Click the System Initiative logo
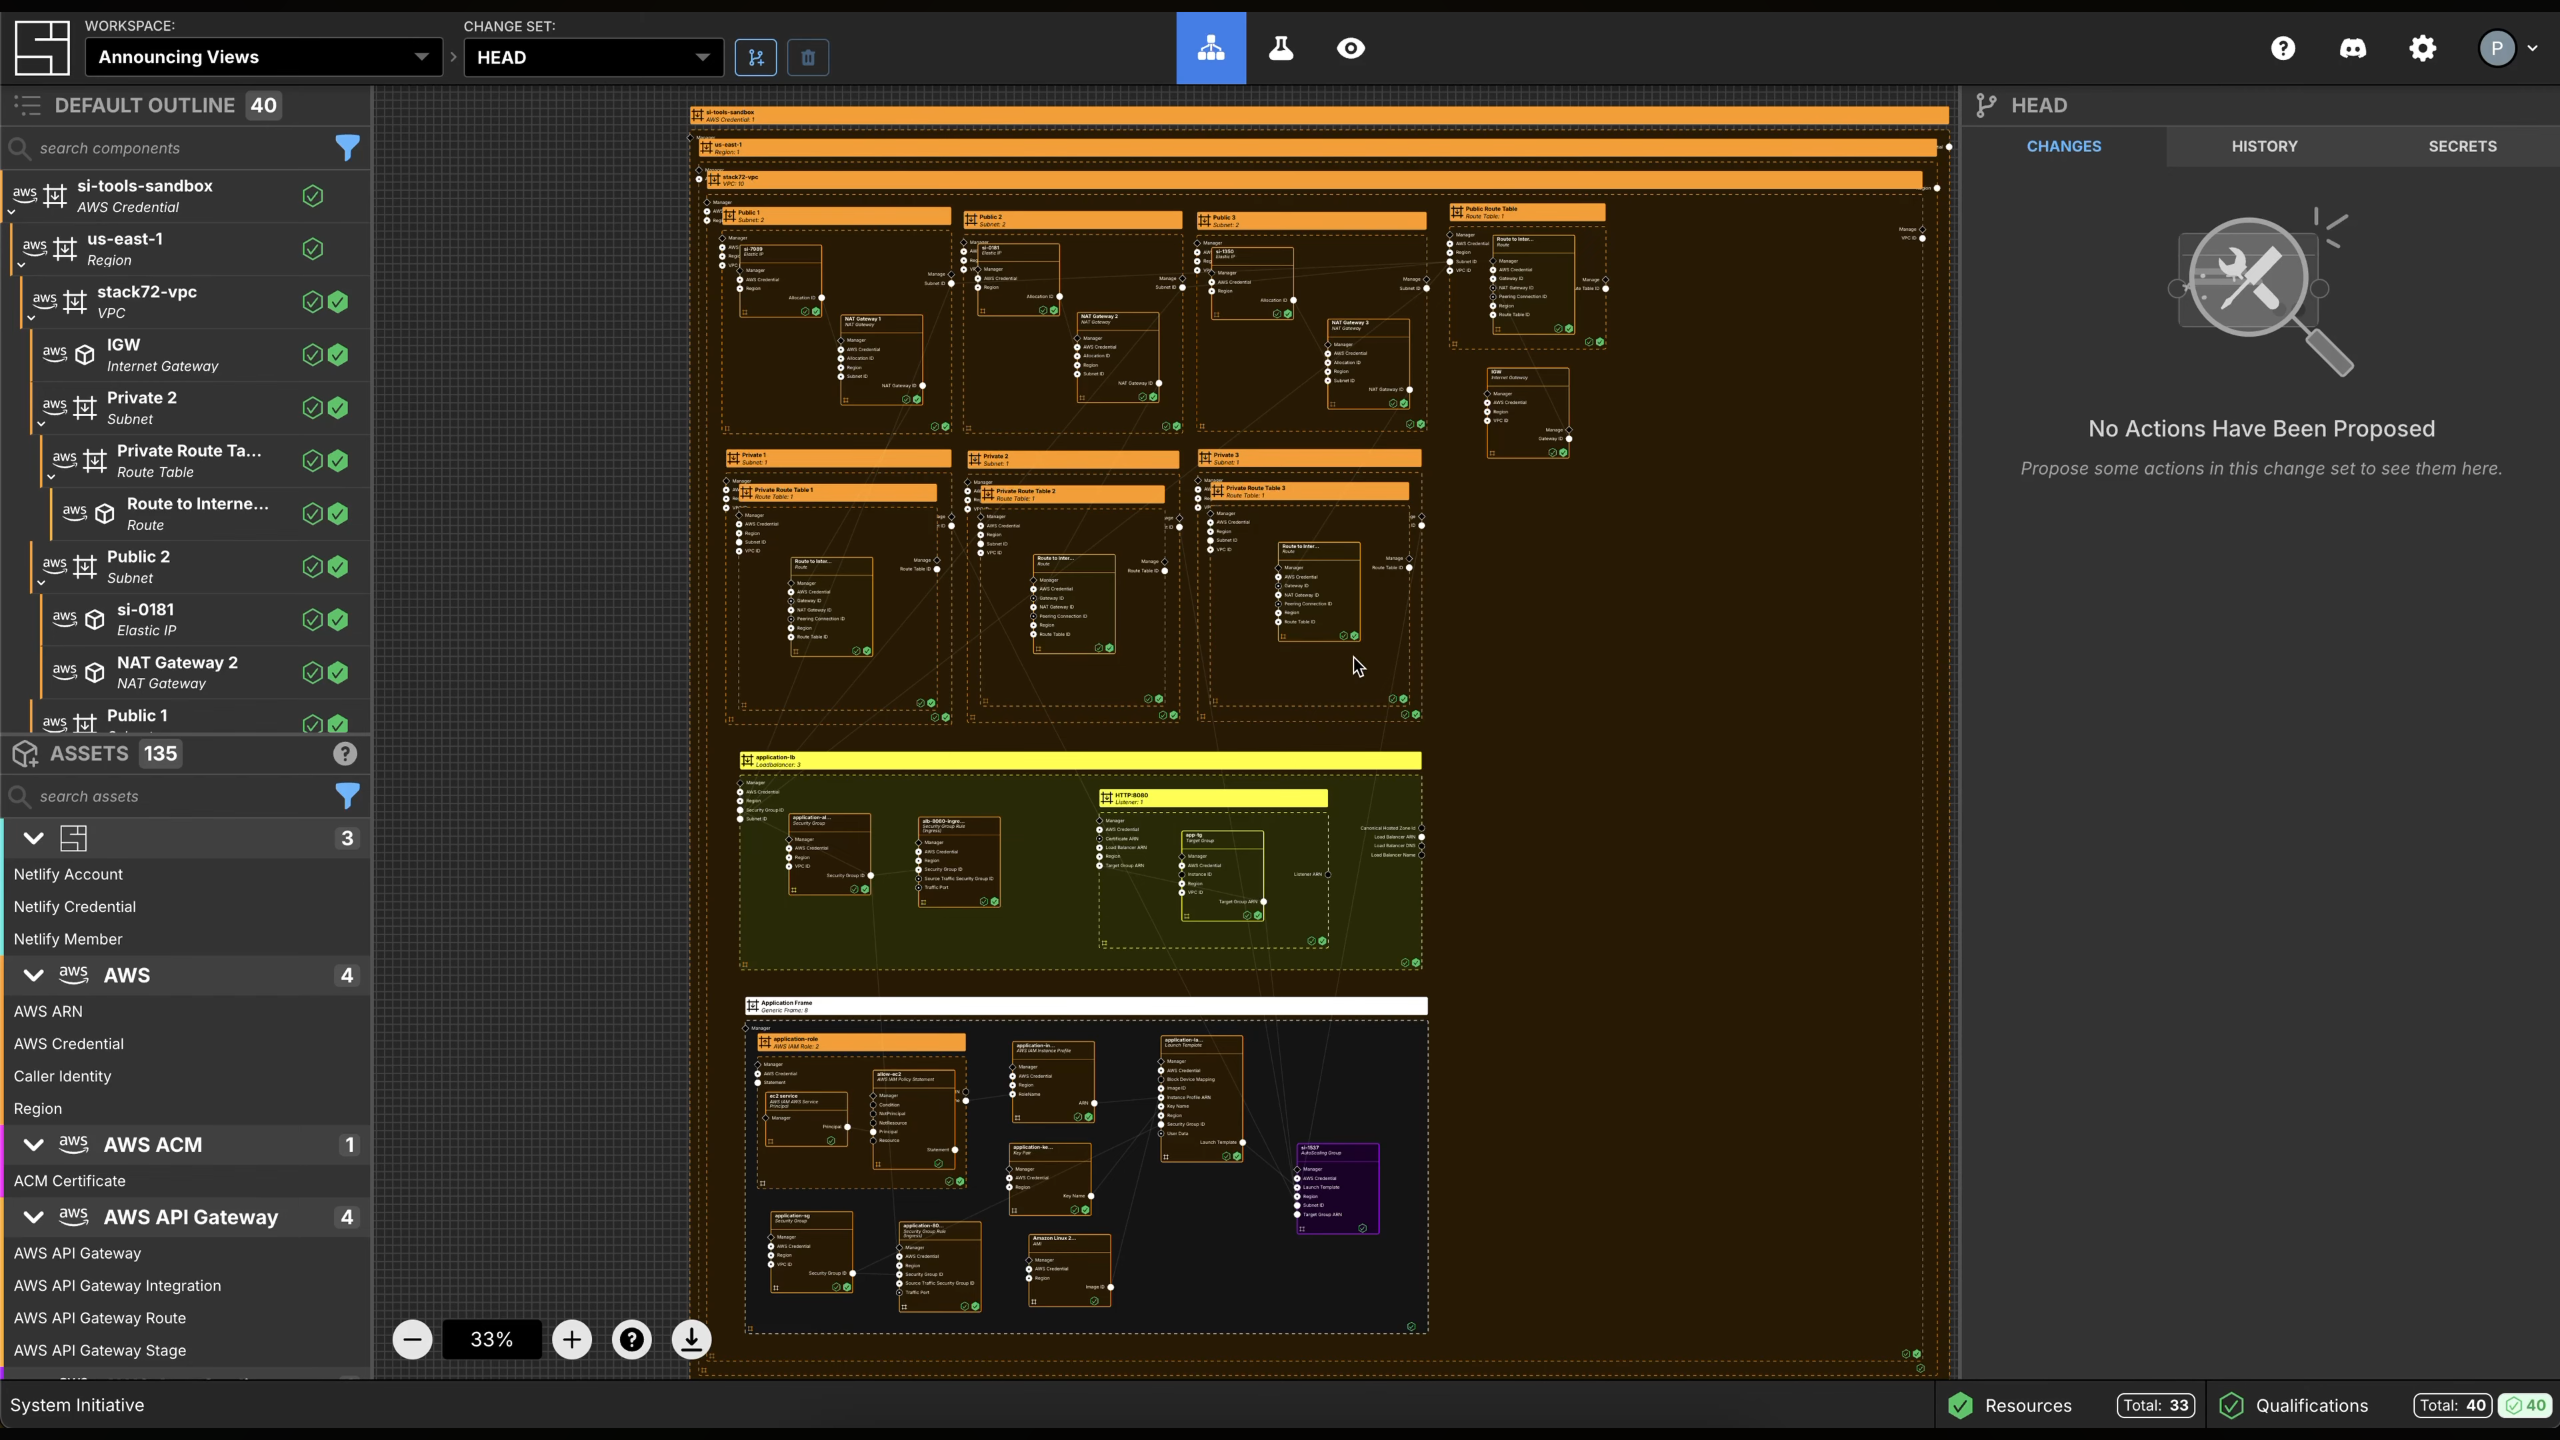Viewport: 2560px width, 1440px height. [x=42, y=48]
